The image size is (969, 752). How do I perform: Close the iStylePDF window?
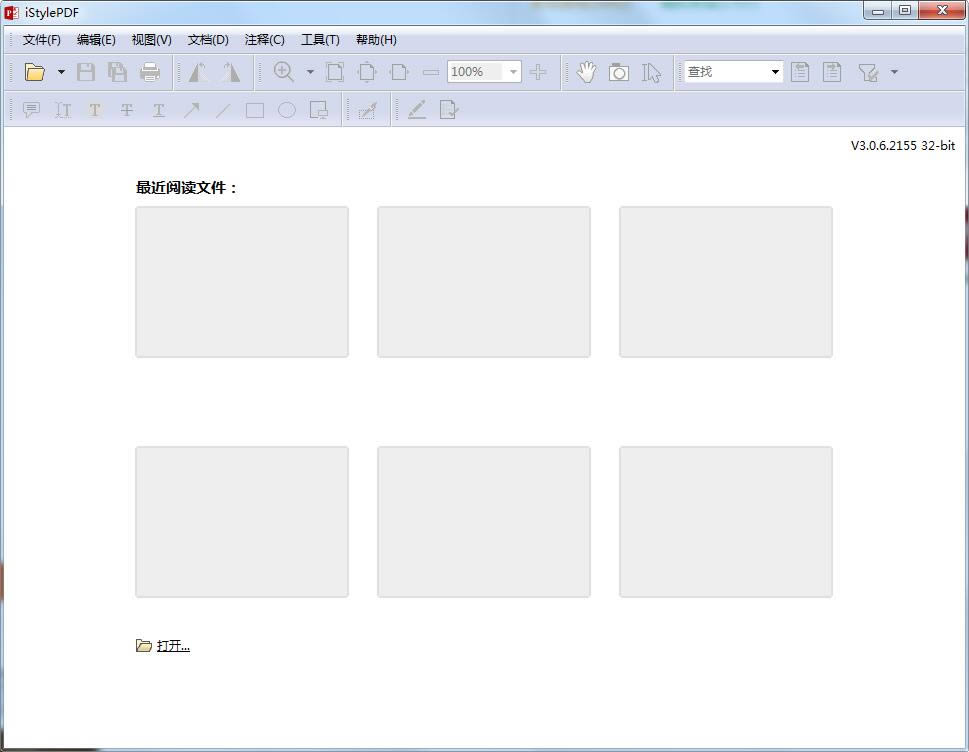point(942,11)
